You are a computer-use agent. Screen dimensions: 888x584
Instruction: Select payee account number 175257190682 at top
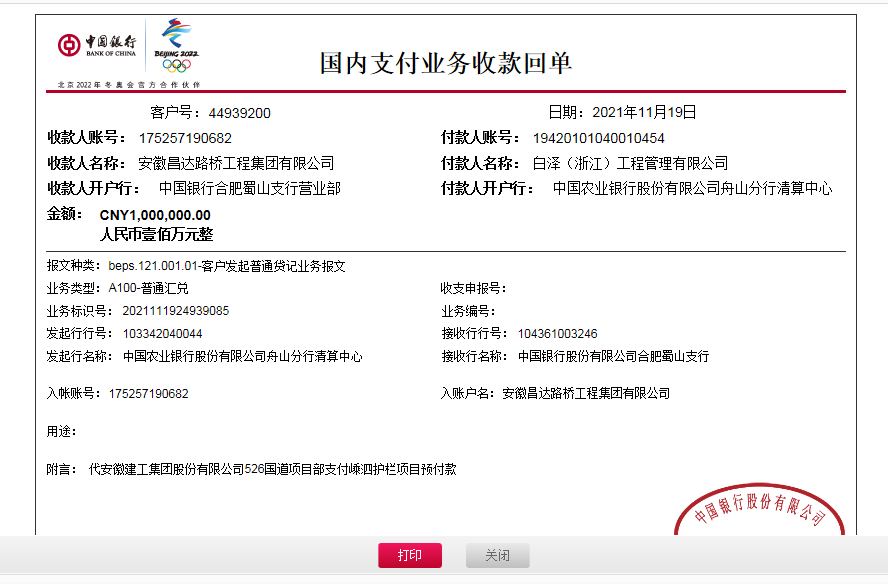coord(185,138)
